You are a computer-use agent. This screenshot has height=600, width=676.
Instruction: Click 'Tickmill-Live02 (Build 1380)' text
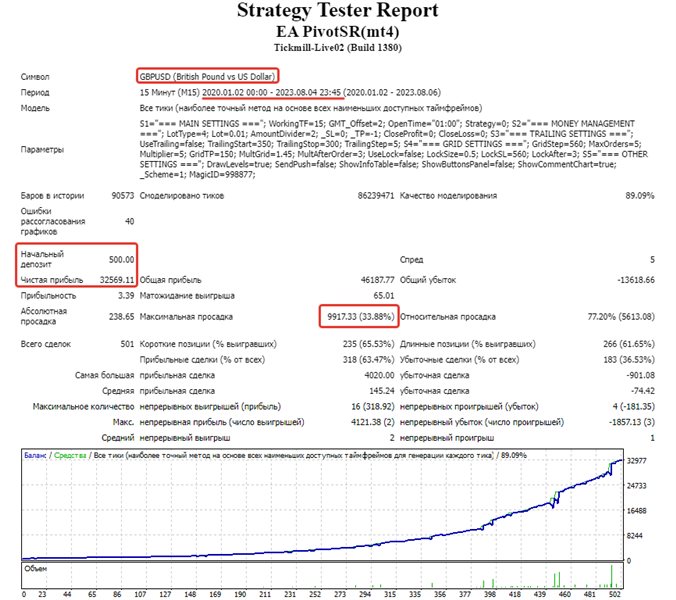(338, 47)
